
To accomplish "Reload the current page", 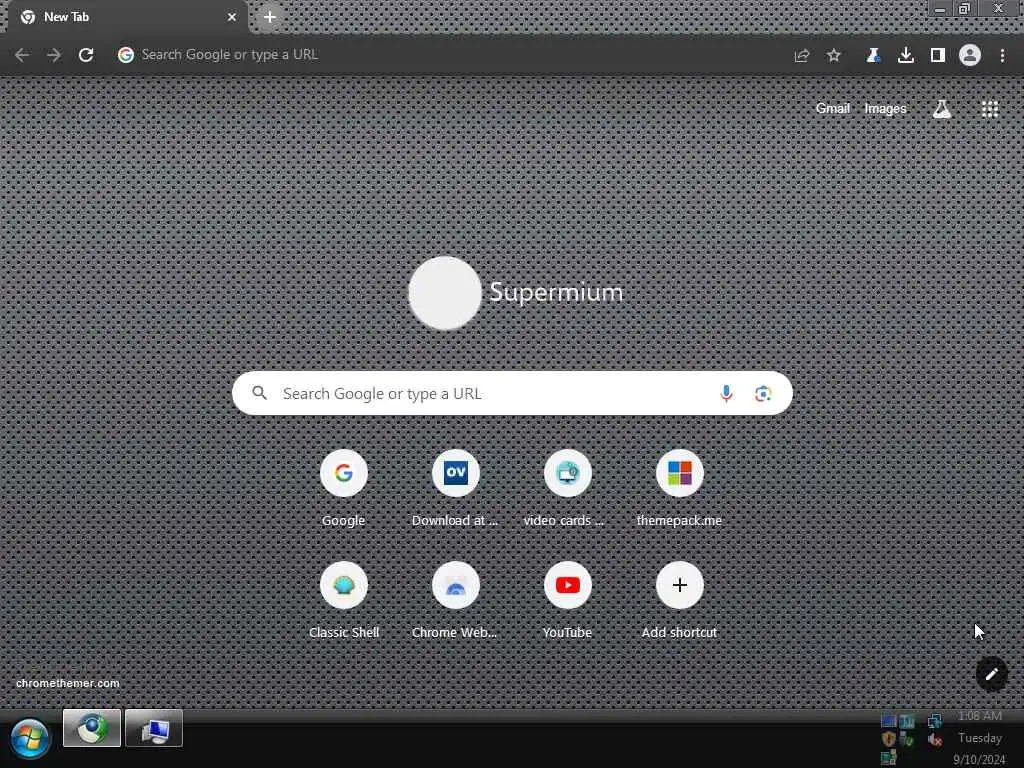I will [86, 55].
